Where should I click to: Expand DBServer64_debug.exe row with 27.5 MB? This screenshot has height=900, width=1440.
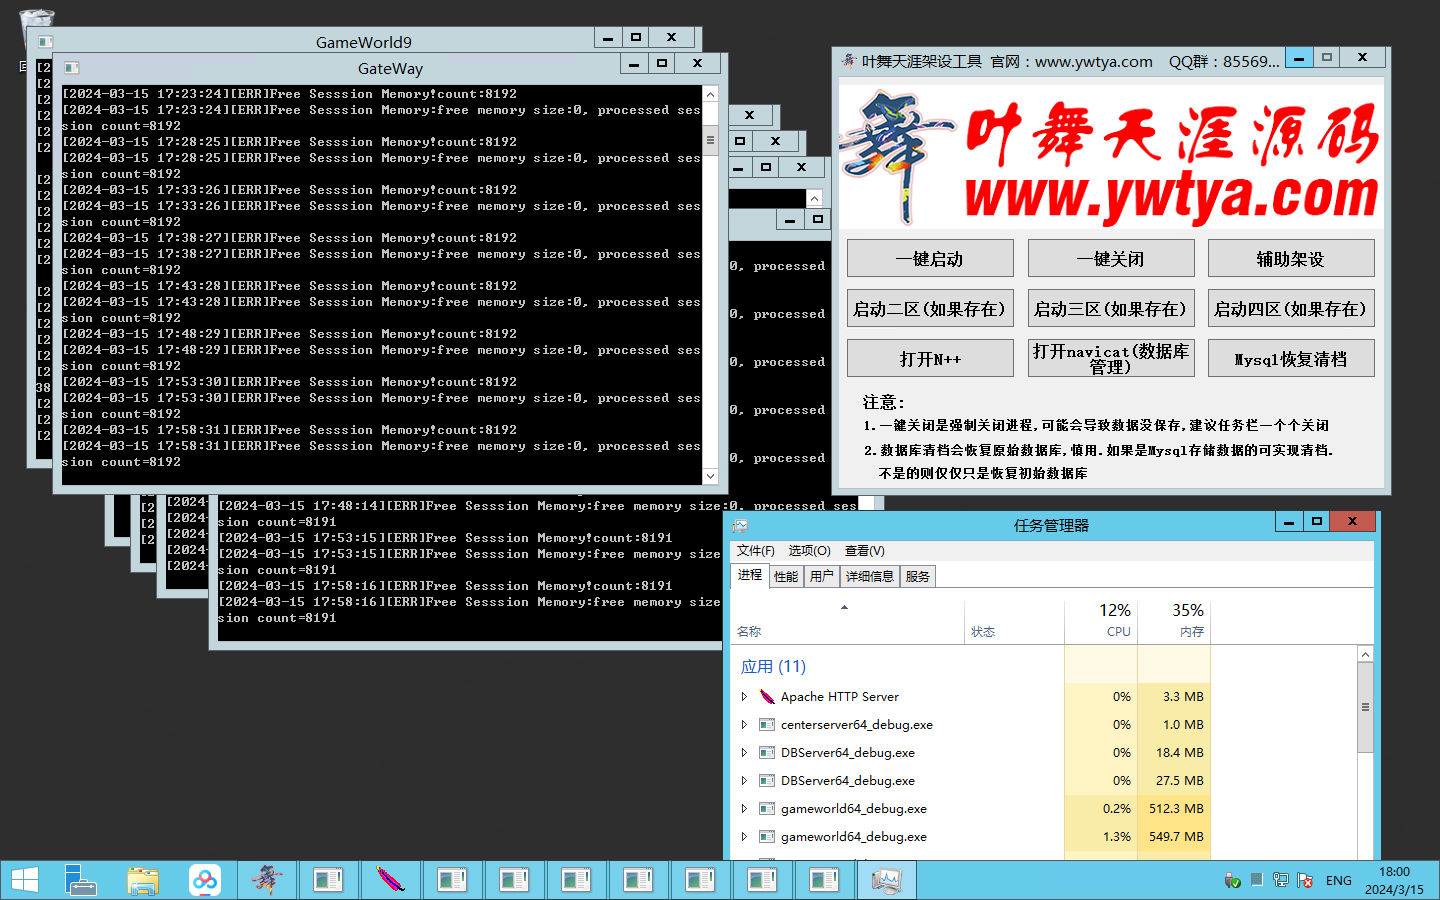click(744, 781)
